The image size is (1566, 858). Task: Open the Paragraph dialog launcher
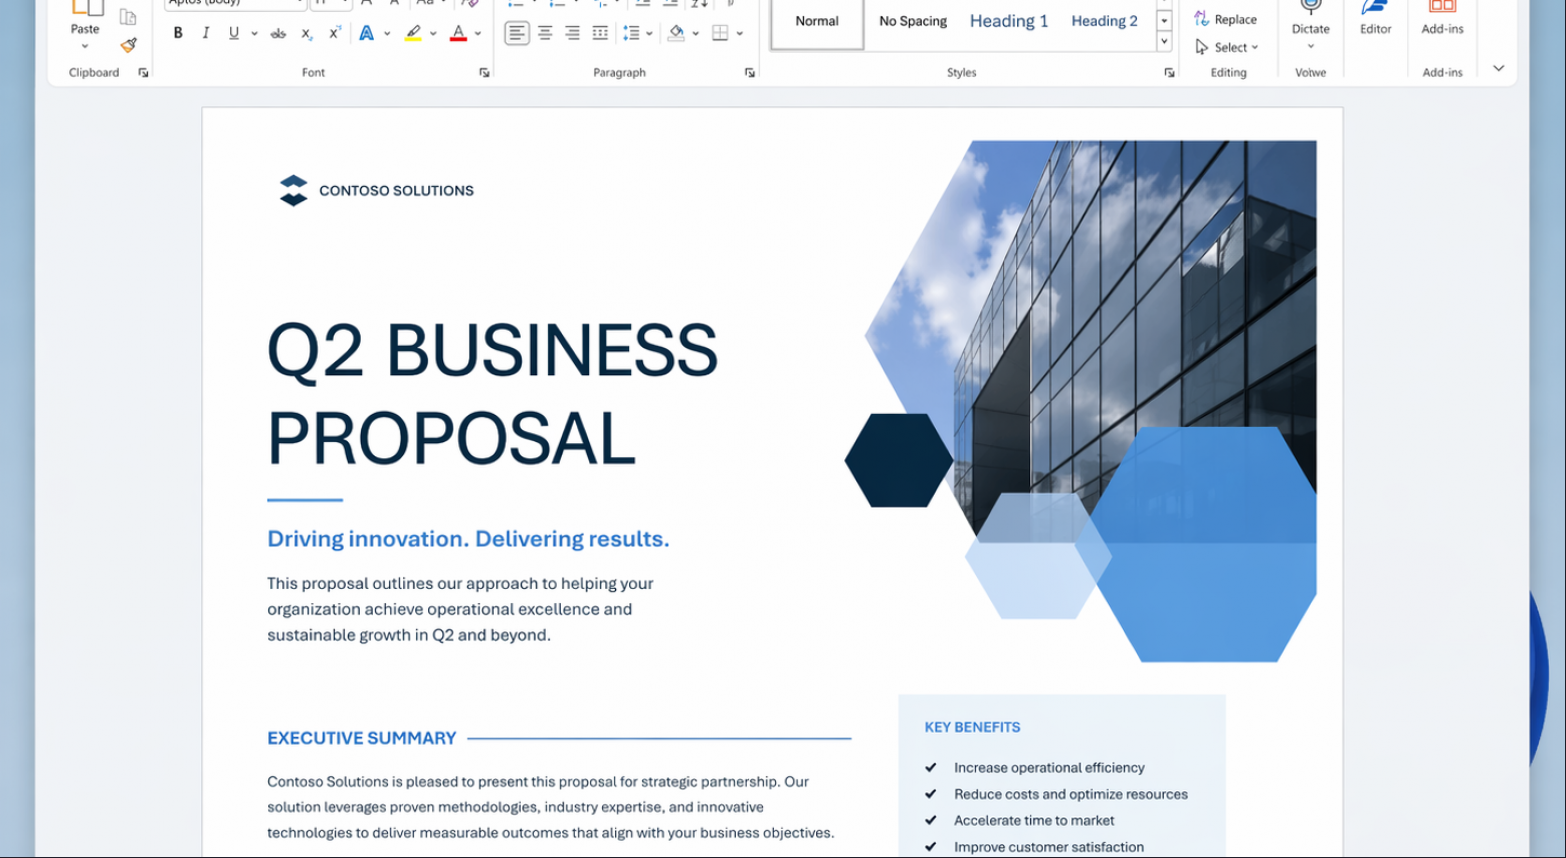750,73
